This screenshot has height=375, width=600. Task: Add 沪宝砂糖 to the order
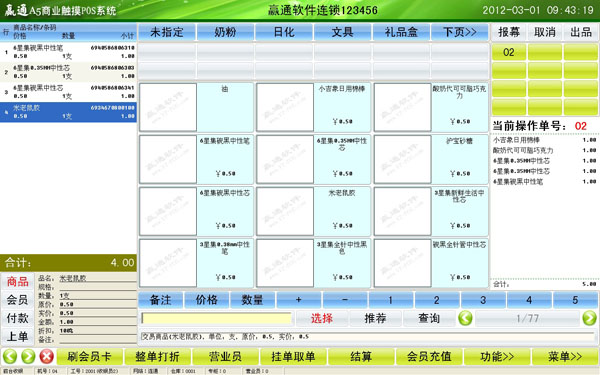(431, 159)
